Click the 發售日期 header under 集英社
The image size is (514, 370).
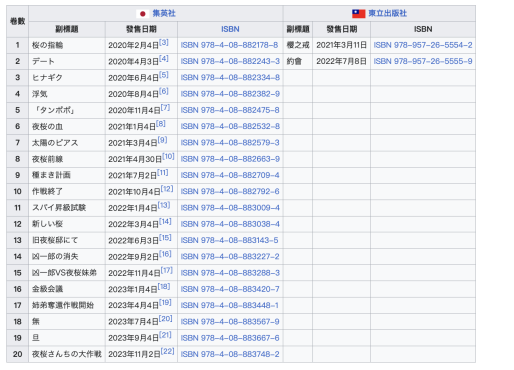(141, 29)
